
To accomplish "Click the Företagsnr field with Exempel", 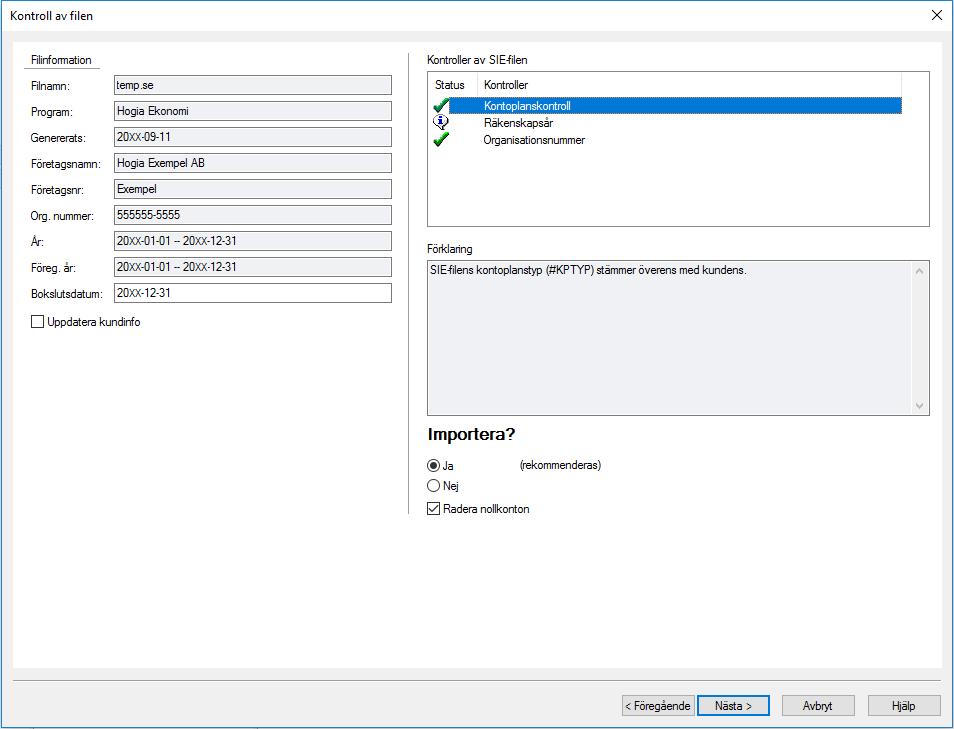I will pyautogui.click(x=253, y=189).
